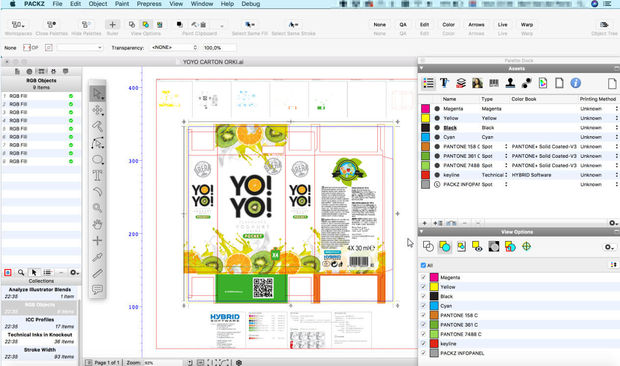The height and width of the screenshot is (366, 620).
Task: Open Type dropdown for PANTONE 158 C
Action: click(506, 146)
